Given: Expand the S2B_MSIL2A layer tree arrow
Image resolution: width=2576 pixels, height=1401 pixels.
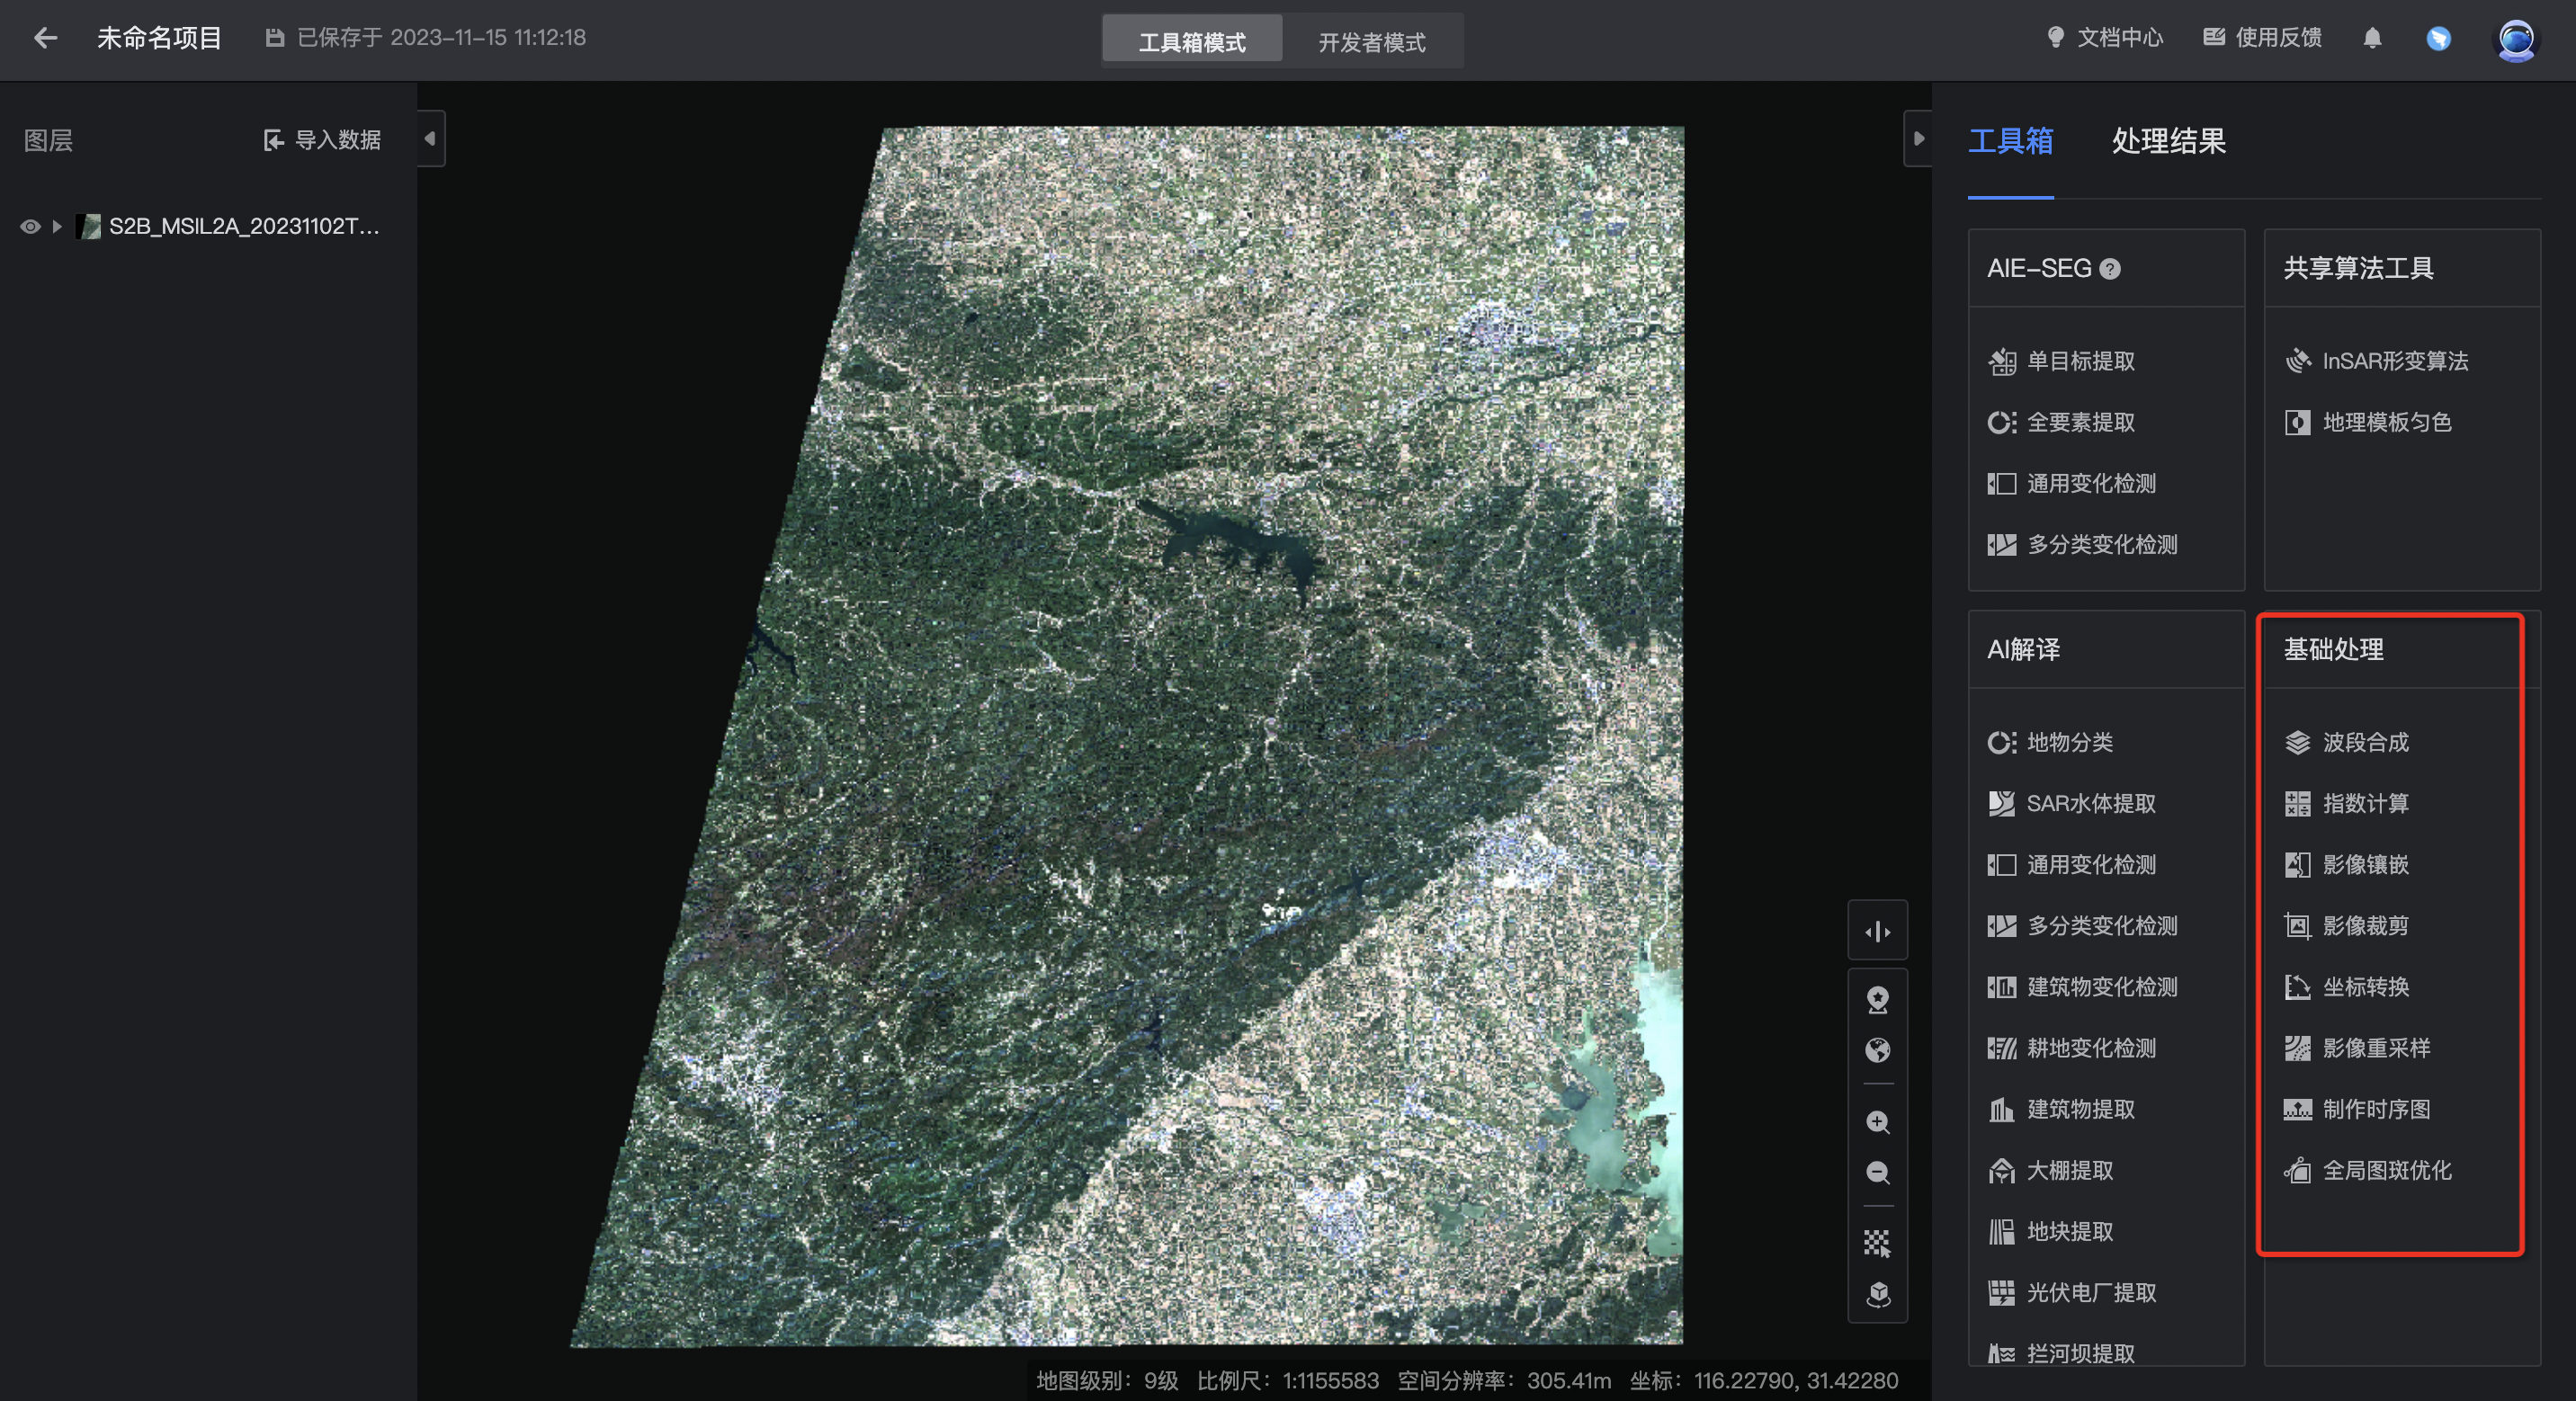Looking at the screenshot, I should click(x=57, y=227).
